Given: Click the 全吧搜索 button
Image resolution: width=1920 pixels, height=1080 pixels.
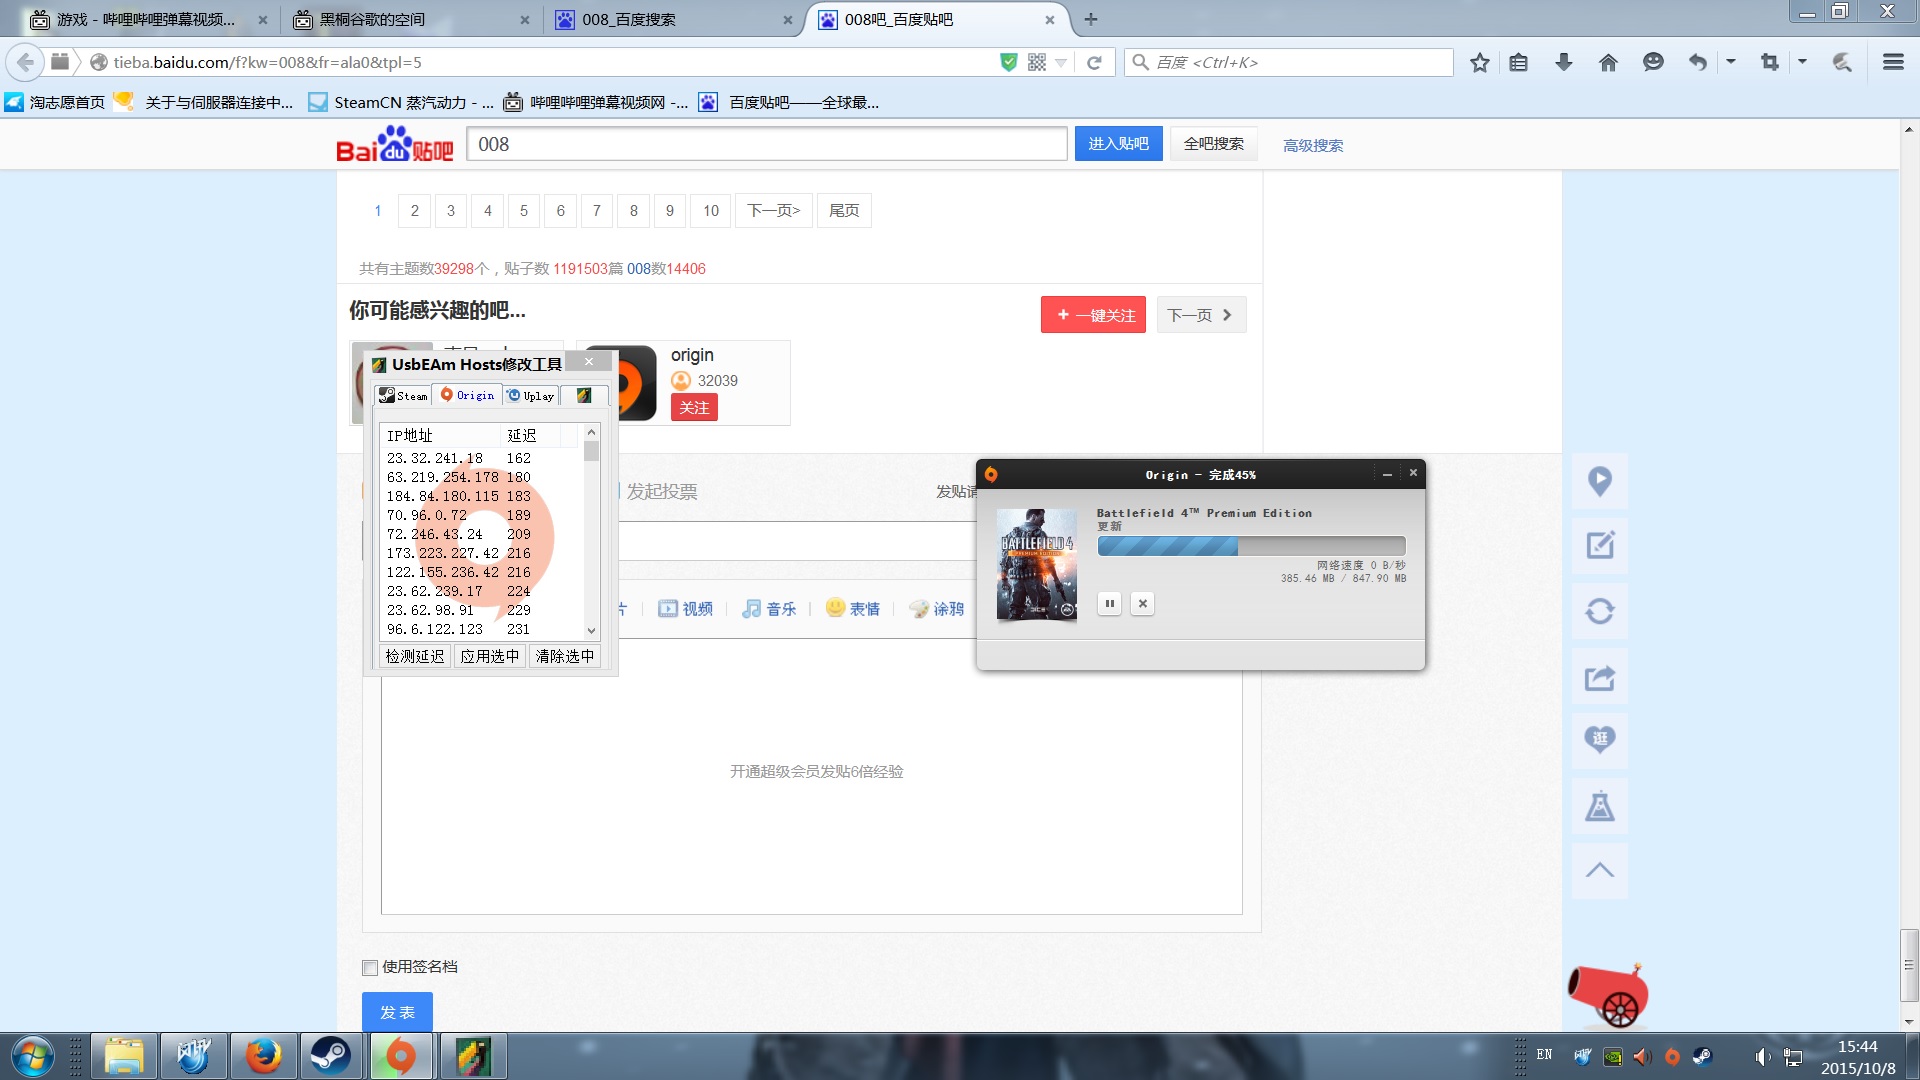Looking at the screenshot, I should [1213, 144].
